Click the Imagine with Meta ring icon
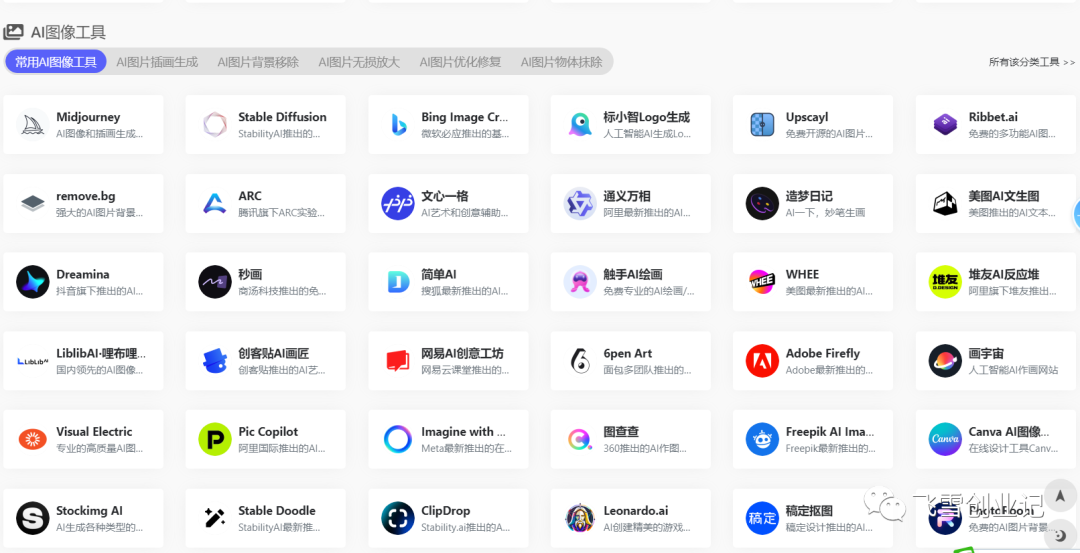The height and width of the screenshot is (553, 1080). coord(398,439)
